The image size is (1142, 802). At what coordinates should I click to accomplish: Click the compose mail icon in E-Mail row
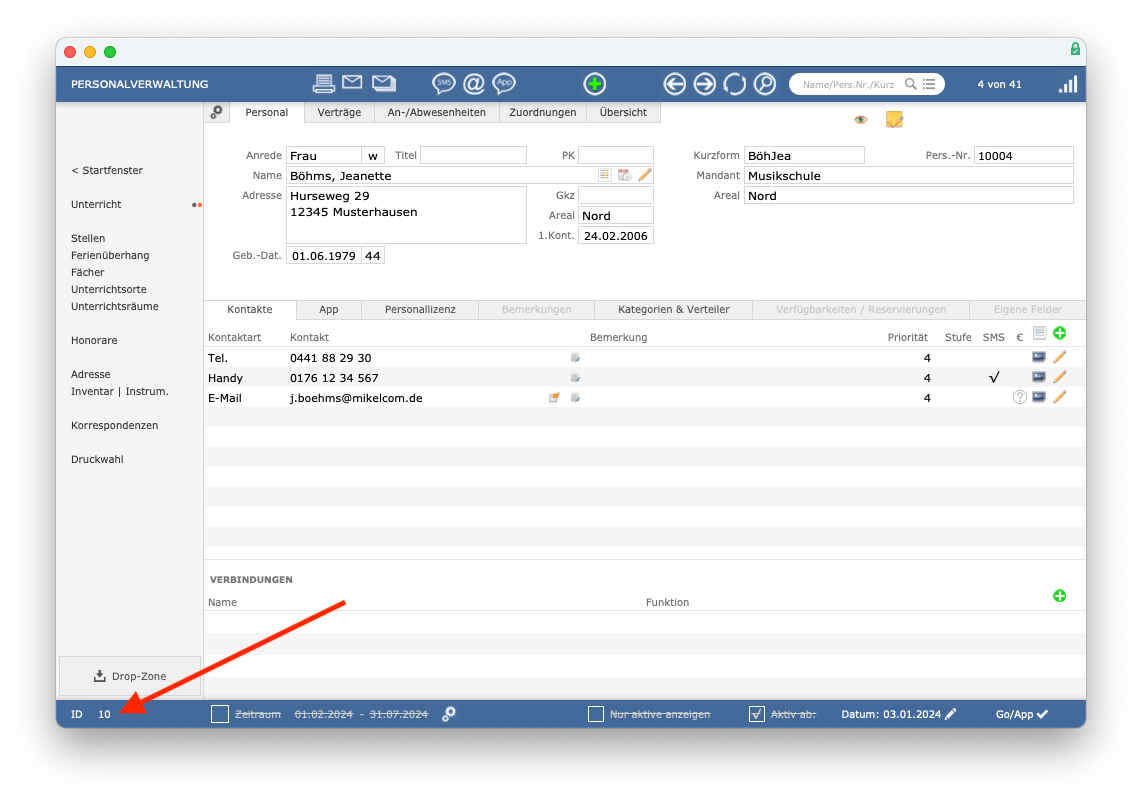[x=554, y=397]
